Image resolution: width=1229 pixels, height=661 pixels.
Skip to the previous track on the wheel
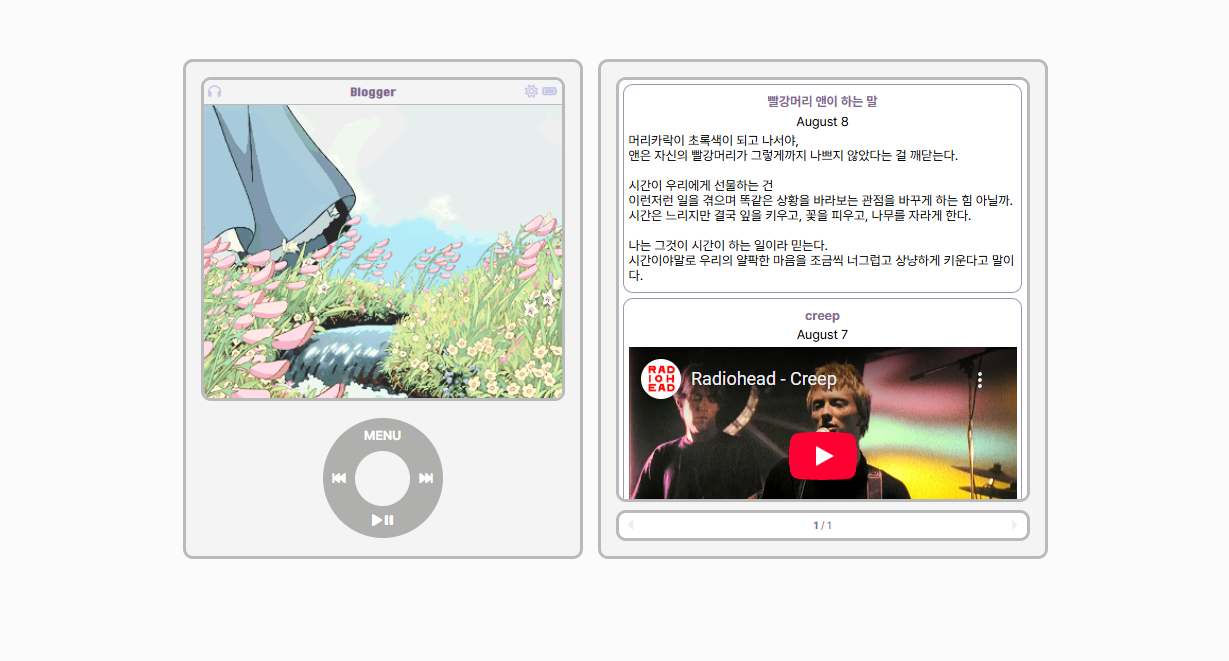339,478
